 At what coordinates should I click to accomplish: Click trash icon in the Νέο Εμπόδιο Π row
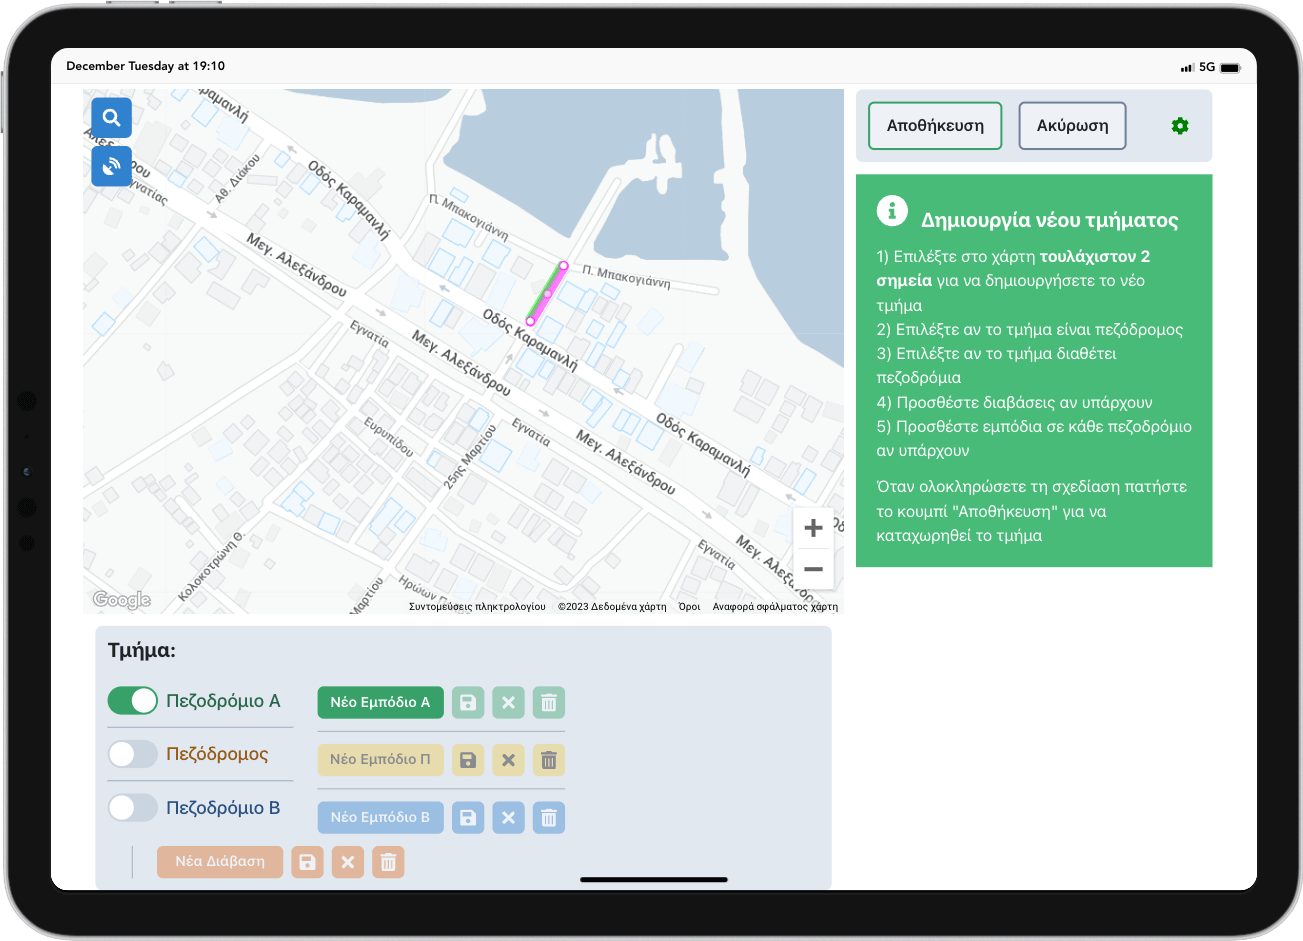pos(548,760)
